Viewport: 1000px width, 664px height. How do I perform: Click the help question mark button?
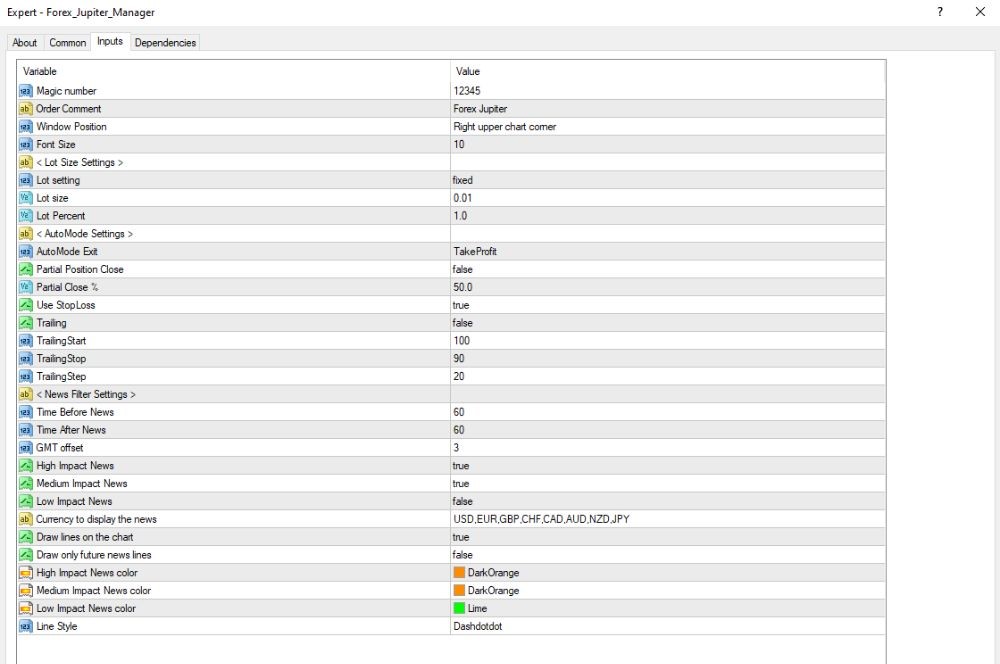pyautogui.click(x=940, y=11)
